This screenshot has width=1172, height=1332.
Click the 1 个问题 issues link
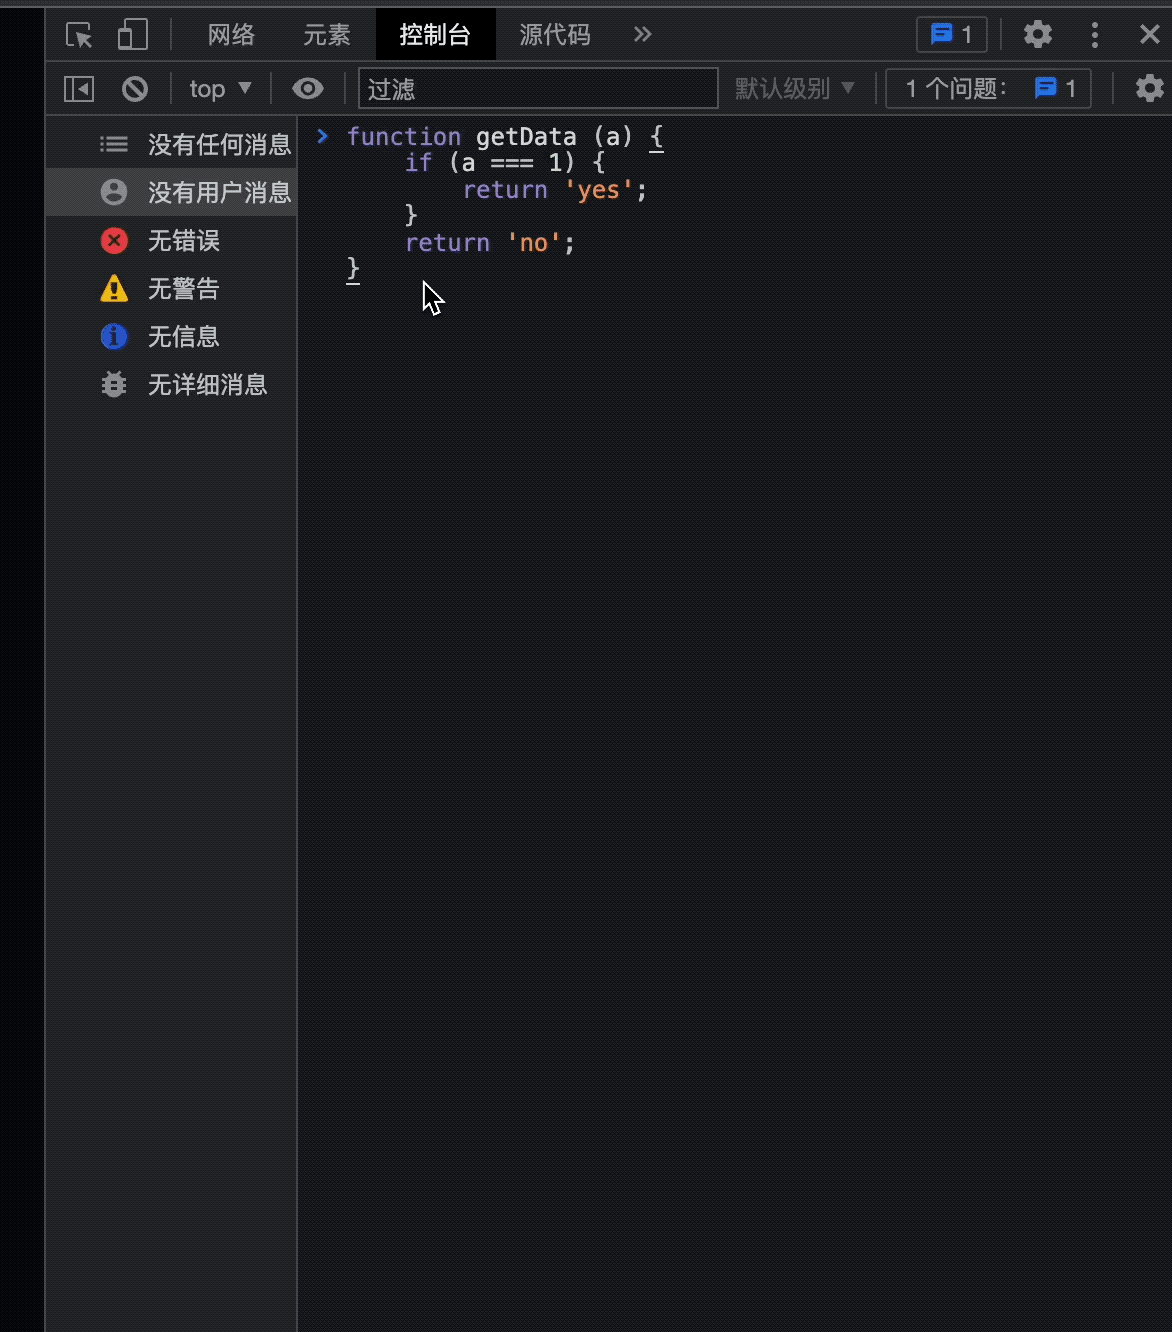pyautogui.click(x=988, y=89)
